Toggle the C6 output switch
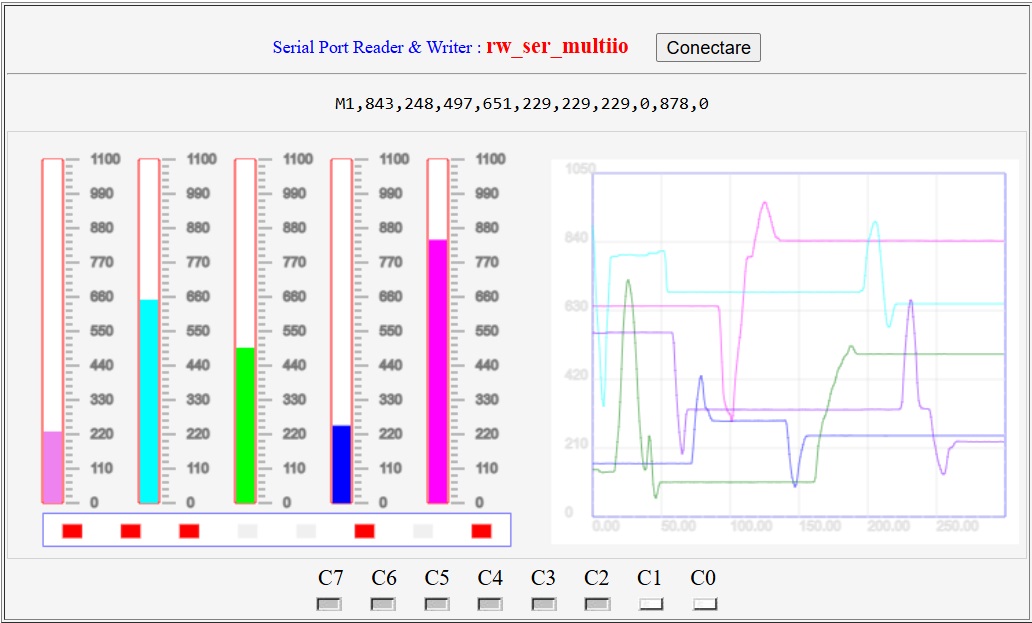Image resolution: width=1032 pixels, height=623 pixels. coord(382,604)
